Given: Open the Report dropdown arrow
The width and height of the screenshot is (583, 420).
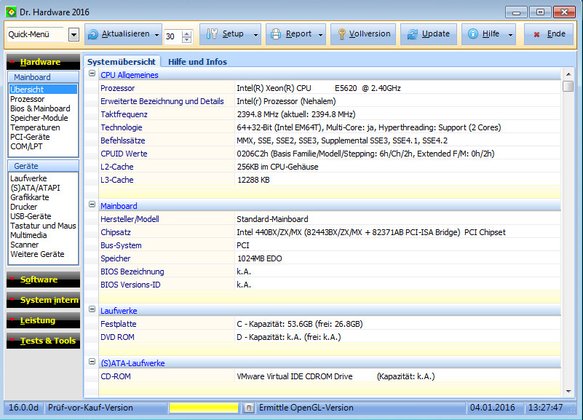Looking at the screenshot, I should pos(321,35).
